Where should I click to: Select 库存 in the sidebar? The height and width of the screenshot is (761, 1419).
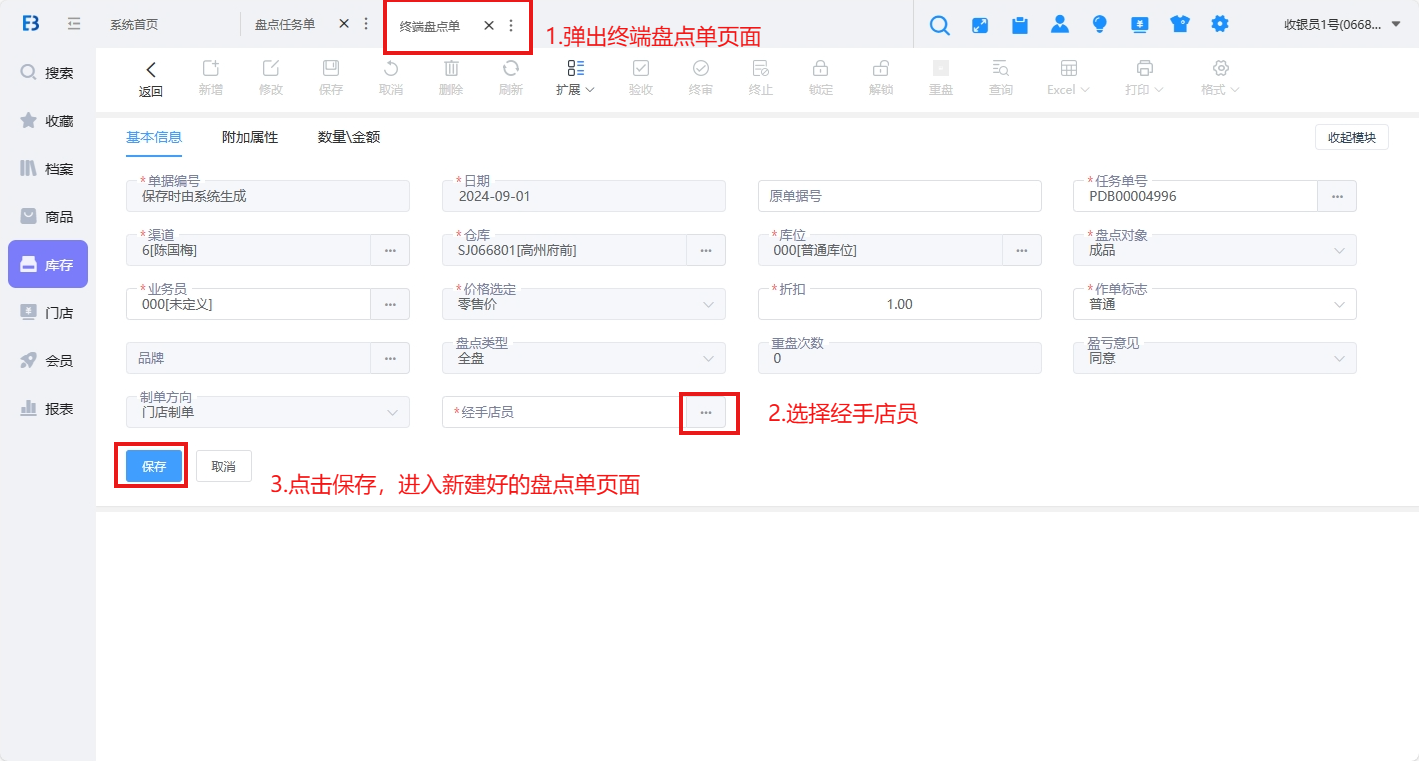[48, 265]
